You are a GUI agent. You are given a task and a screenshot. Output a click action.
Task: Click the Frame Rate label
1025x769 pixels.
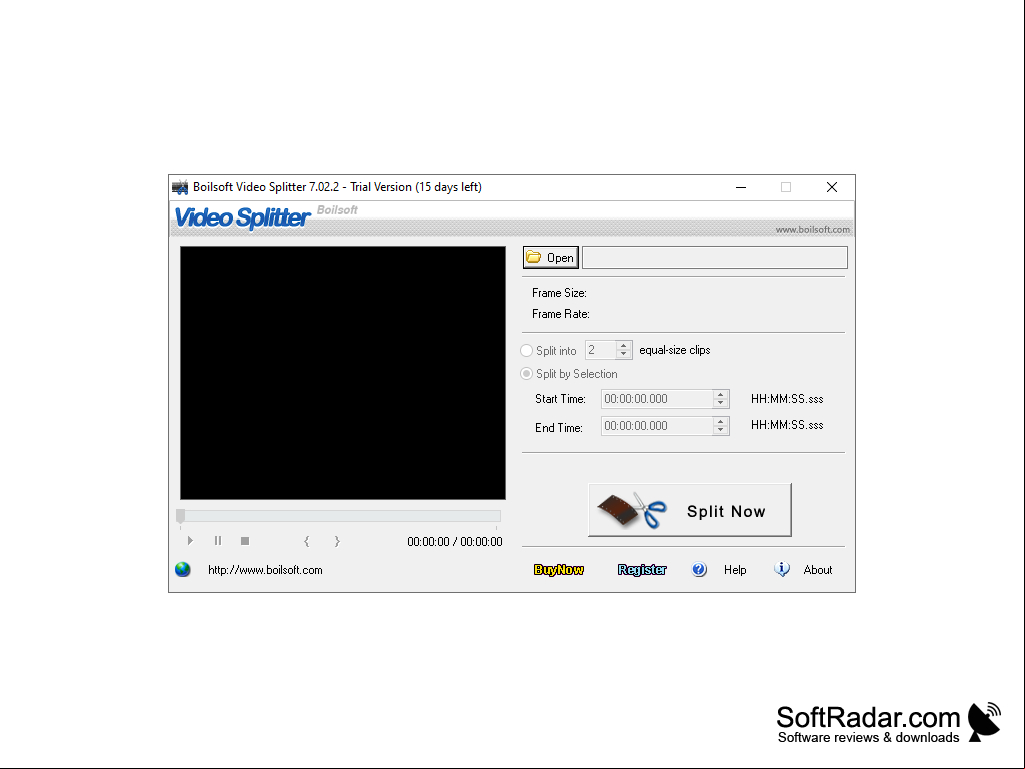tap(561, 314)
